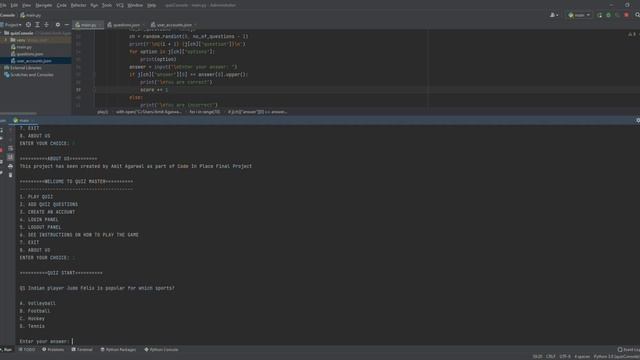This screenshot has height=360, width=640.
Task: Click Python interpreter in status bar
Action: (617, 357)
